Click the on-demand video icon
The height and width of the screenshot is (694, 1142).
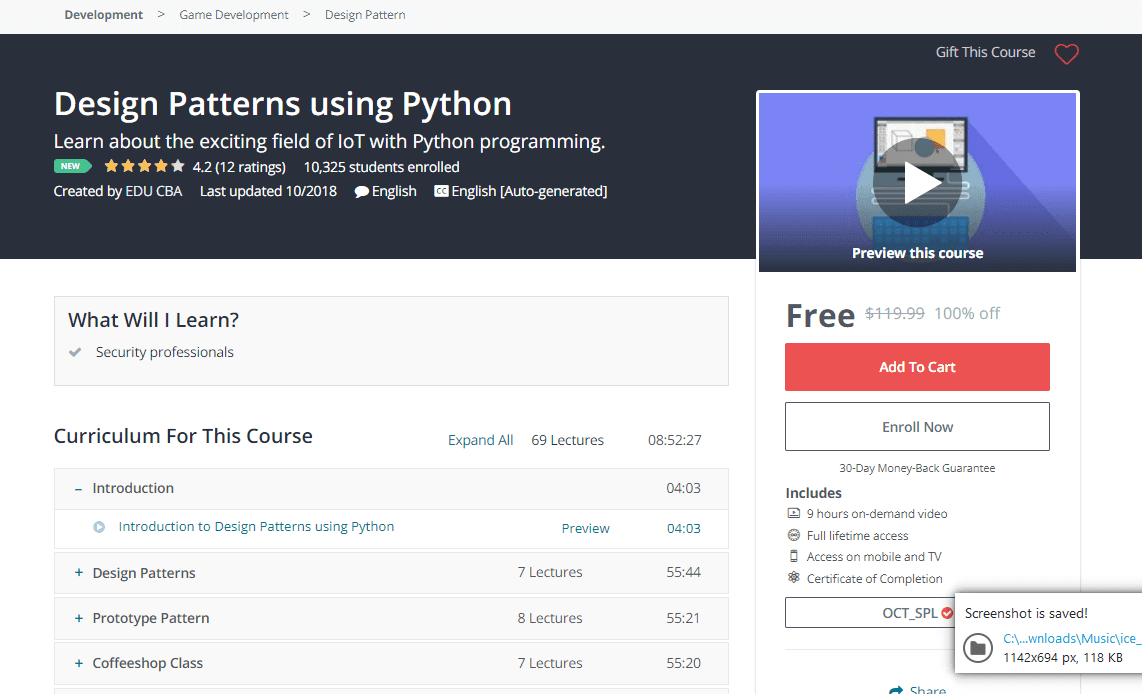[794, 513]
